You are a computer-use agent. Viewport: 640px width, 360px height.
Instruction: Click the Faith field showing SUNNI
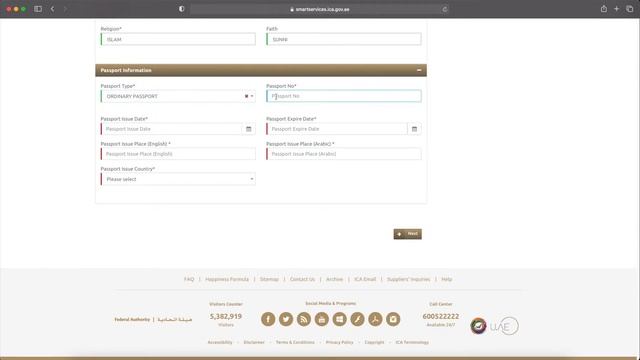(x=344, y=39)
